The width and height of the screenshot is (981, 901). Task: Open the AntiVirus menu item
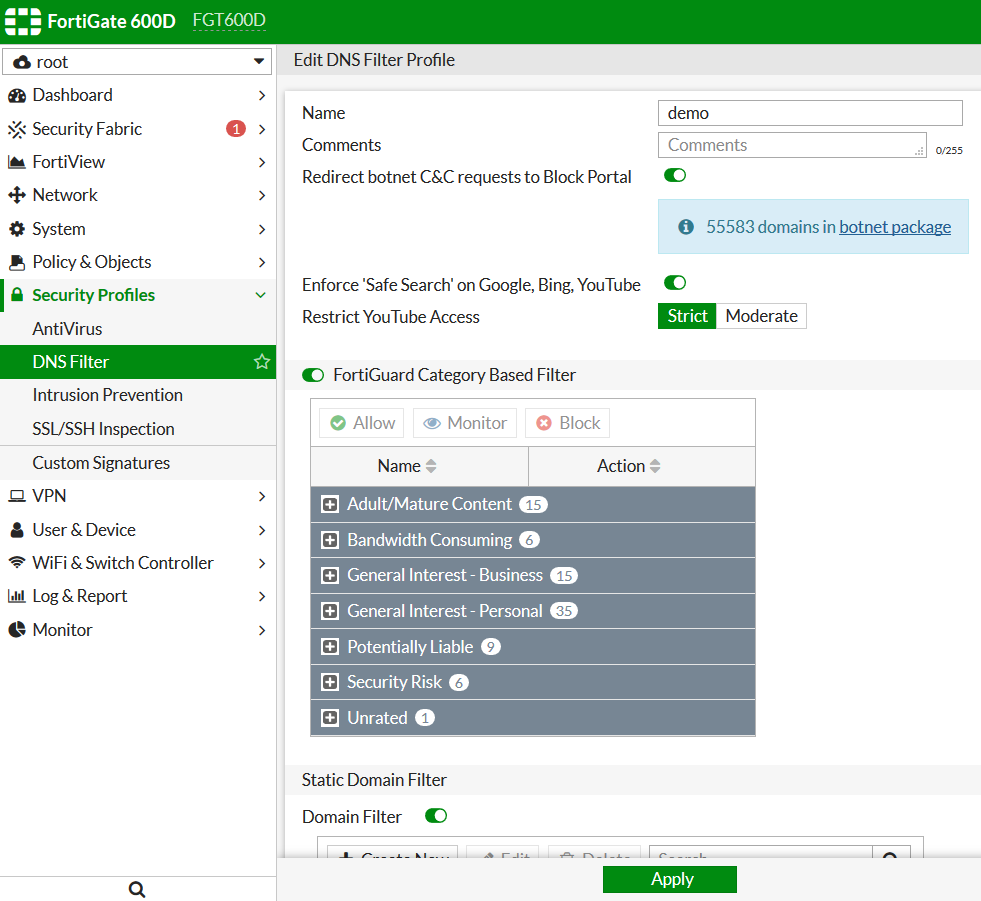[67, 329]
